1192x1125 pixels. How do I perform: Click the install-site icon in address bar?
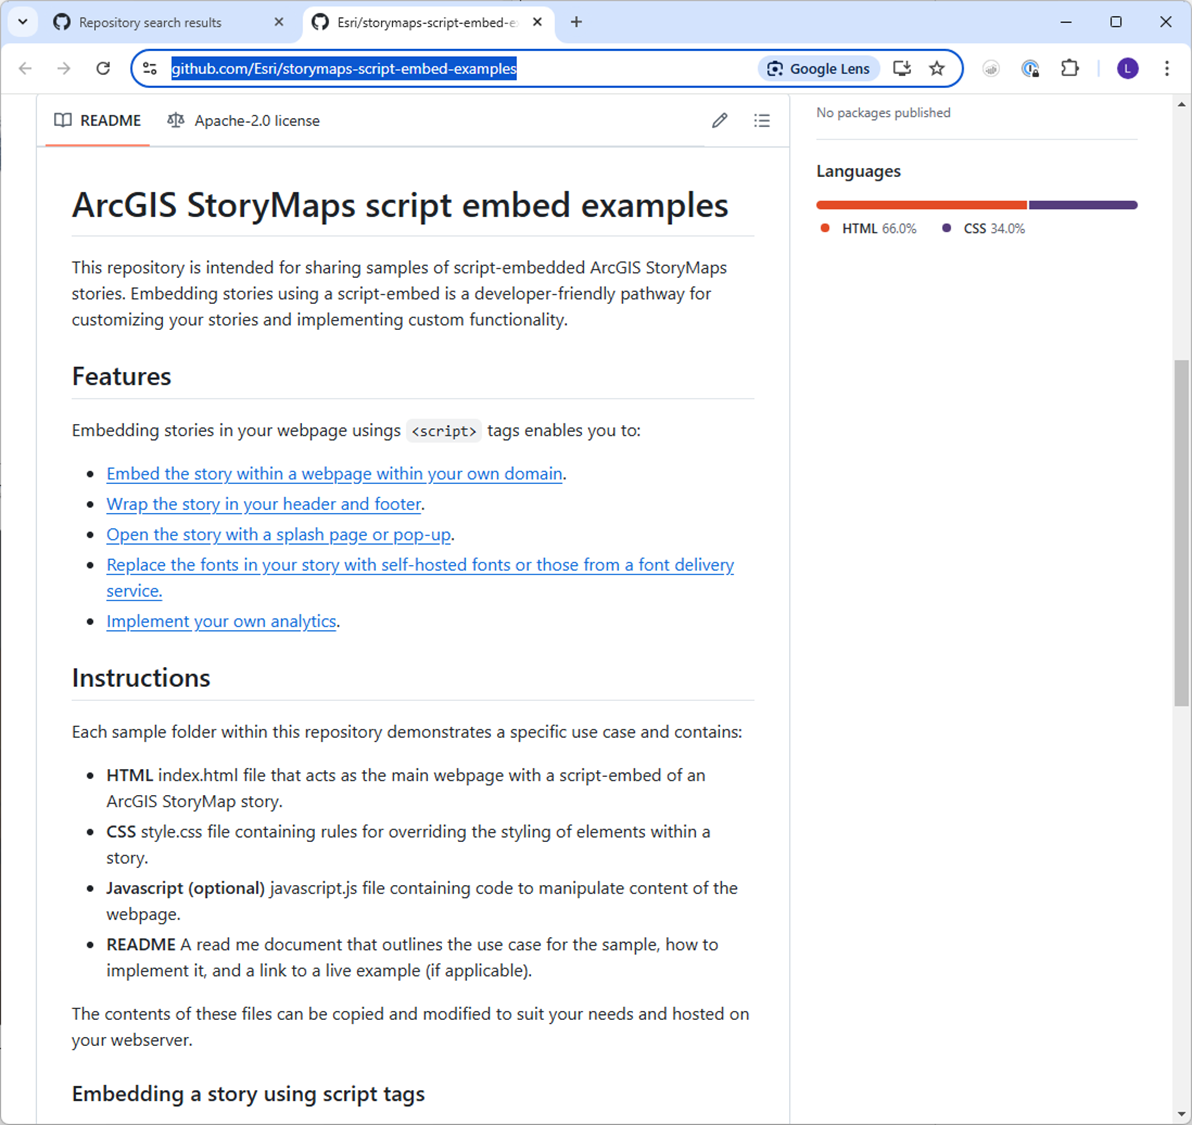[x=901, y=68]
